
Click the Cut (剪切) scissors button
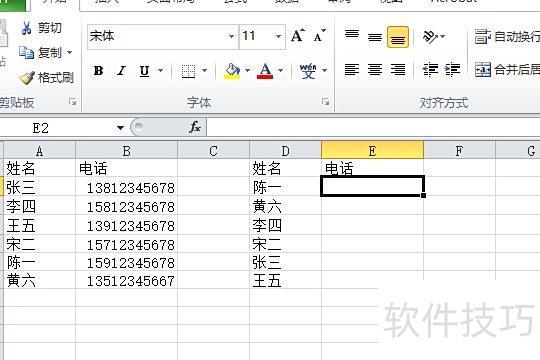point(41,28)
